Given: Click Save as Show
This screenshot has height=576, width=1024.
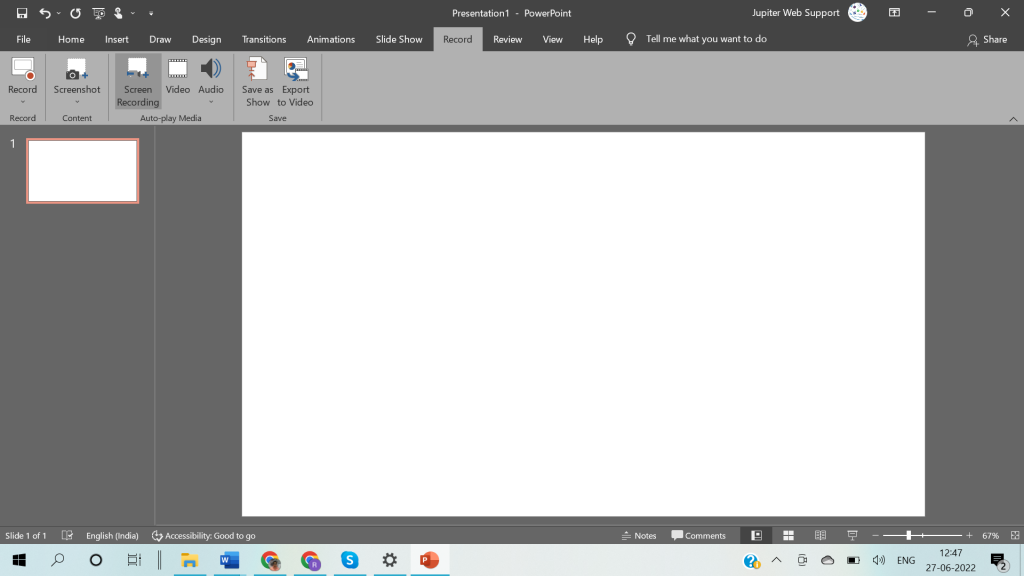Looking at the screenshot, I should coord(257,82).
